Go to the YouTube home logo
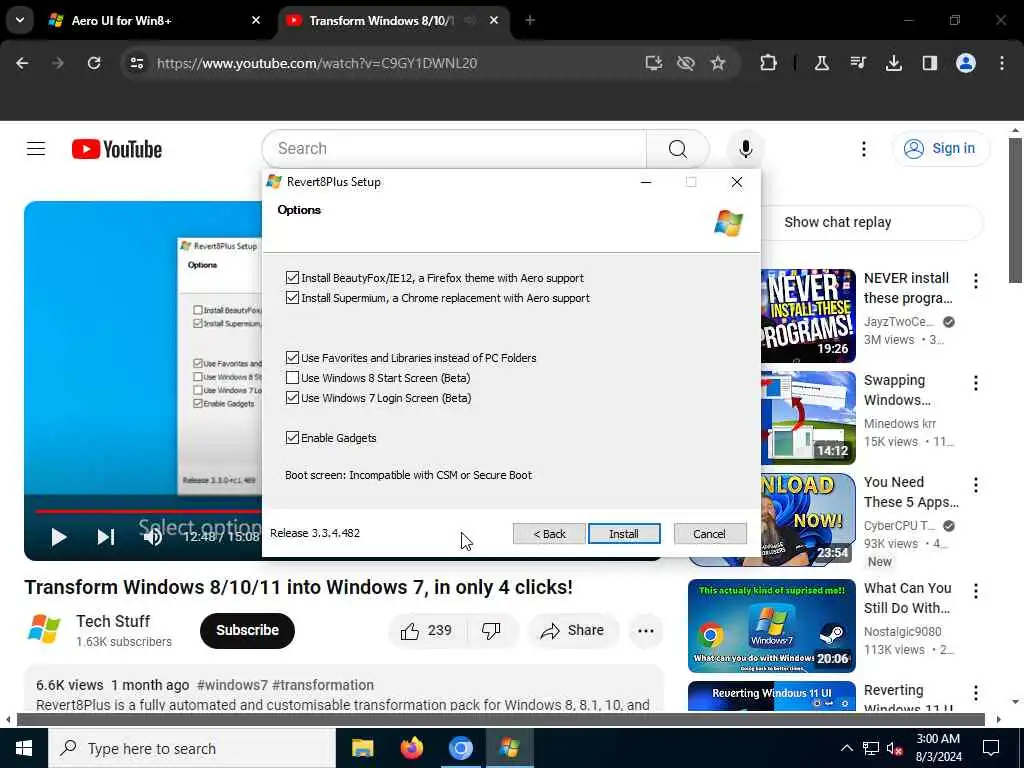This screenshot has height=768, width=1024. pyautogui.click(x=117, y=150)
